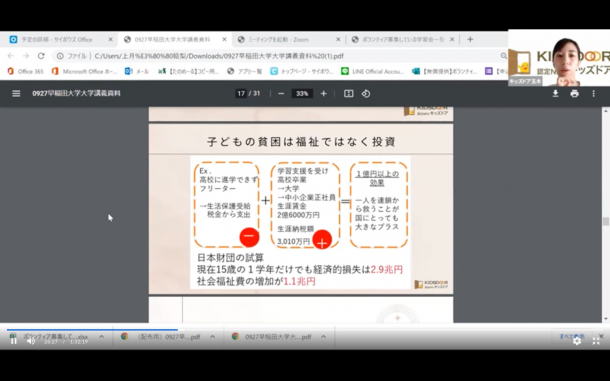This screenshot has height=381, width=610.
Task: Click the page number field showing 17
Action: point(241,94)
